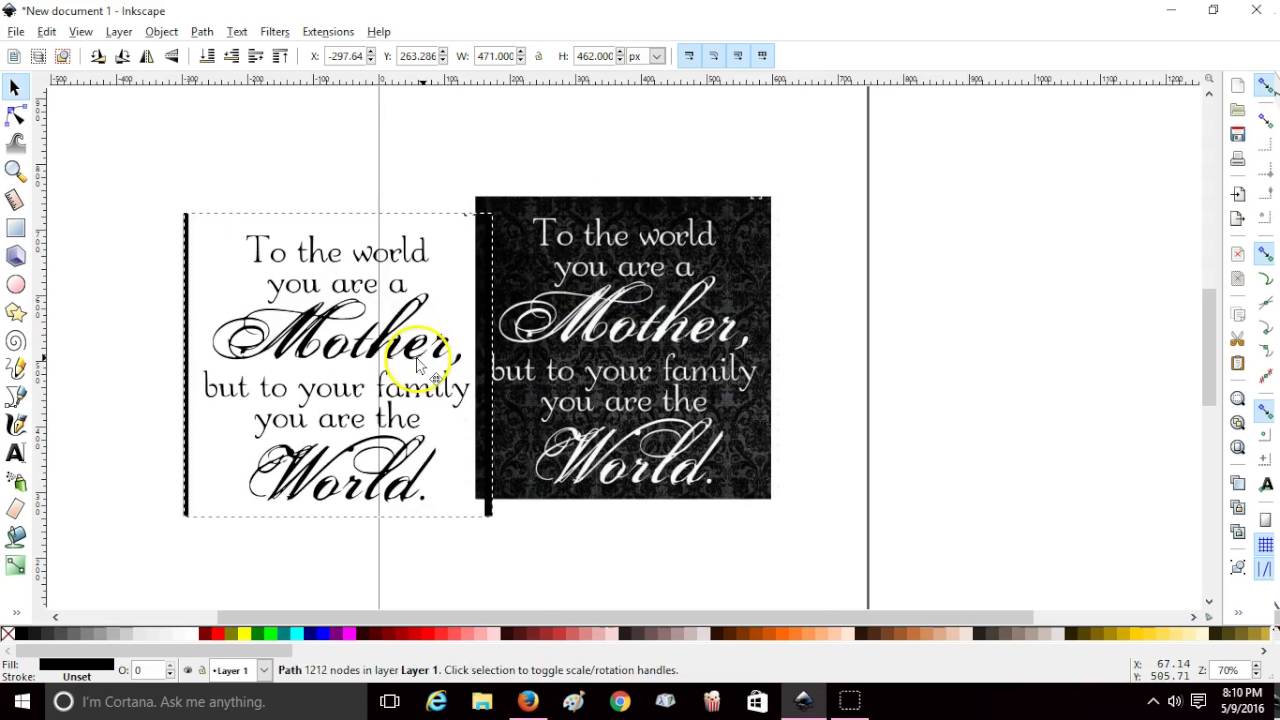Open the Path menu
The height and width of the screenshot is (720, 1280).
[x=202, y=32]
